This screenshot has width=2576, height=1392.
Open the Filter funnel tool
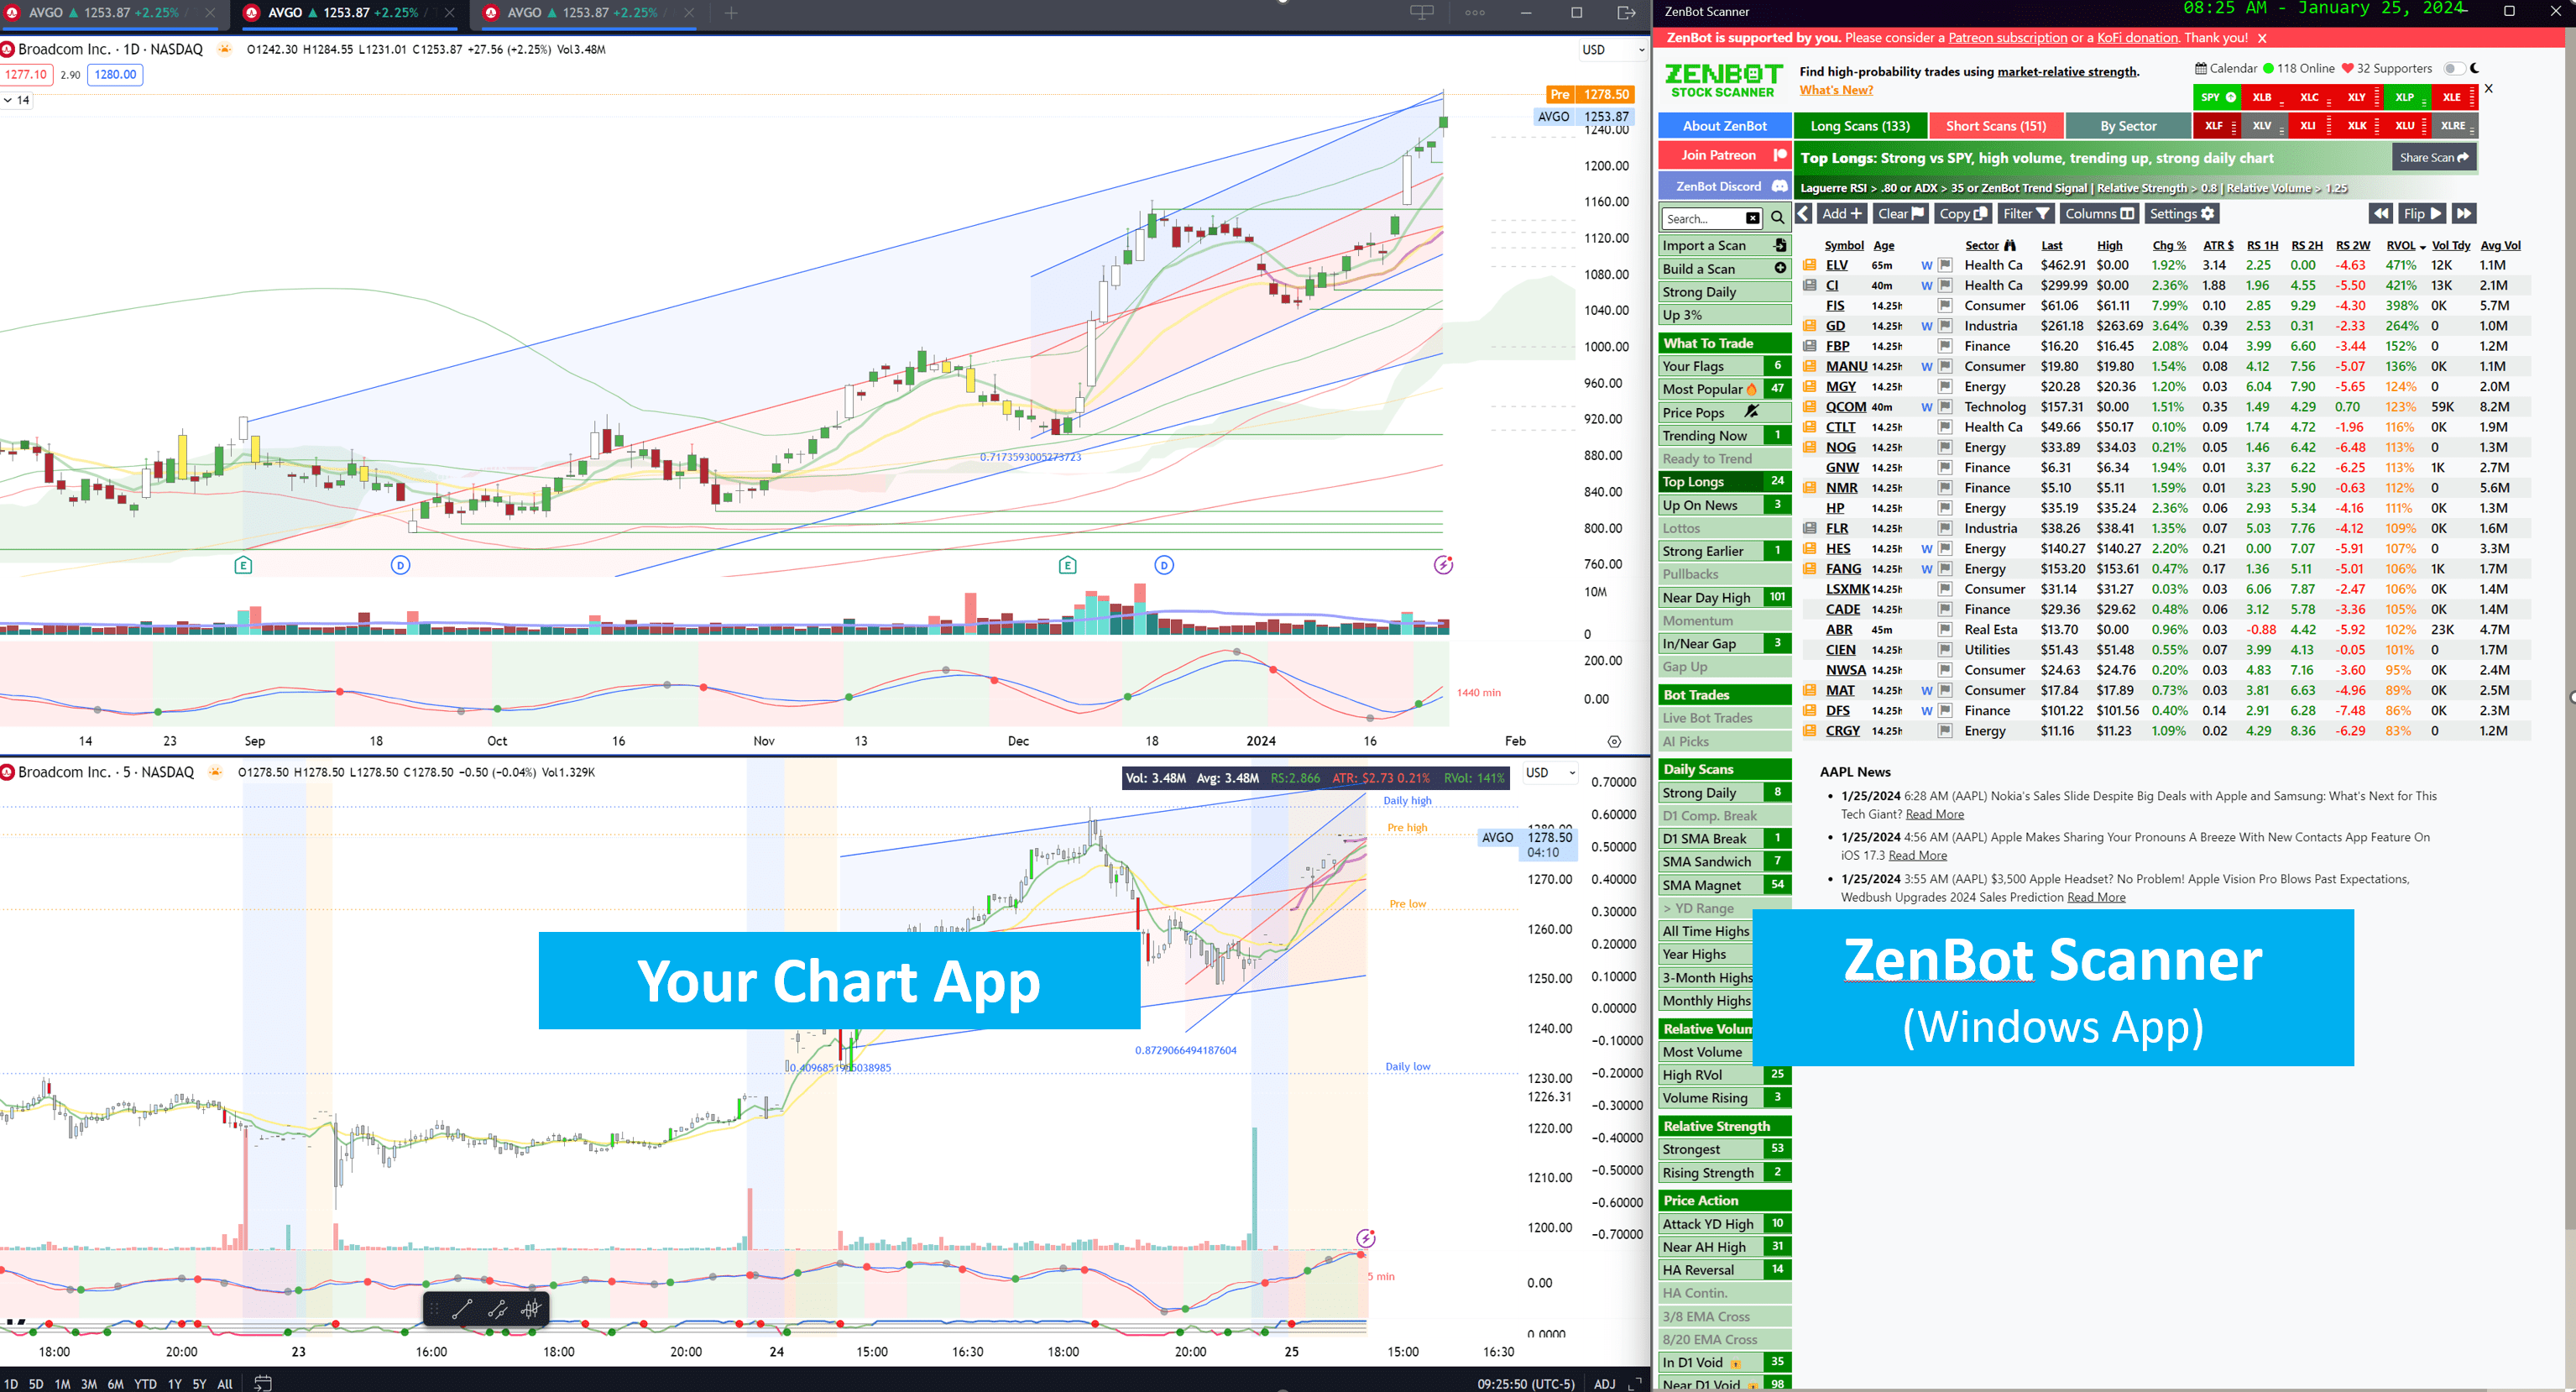[x=2026, y=213]
